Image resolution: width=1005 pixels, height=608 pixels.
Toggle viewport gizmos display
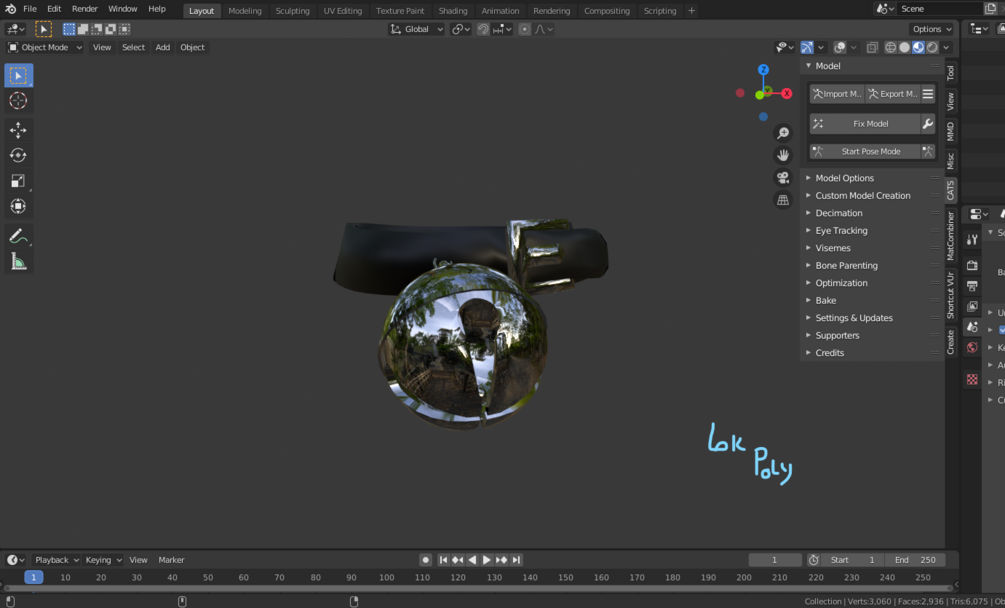tap(807, 47)
